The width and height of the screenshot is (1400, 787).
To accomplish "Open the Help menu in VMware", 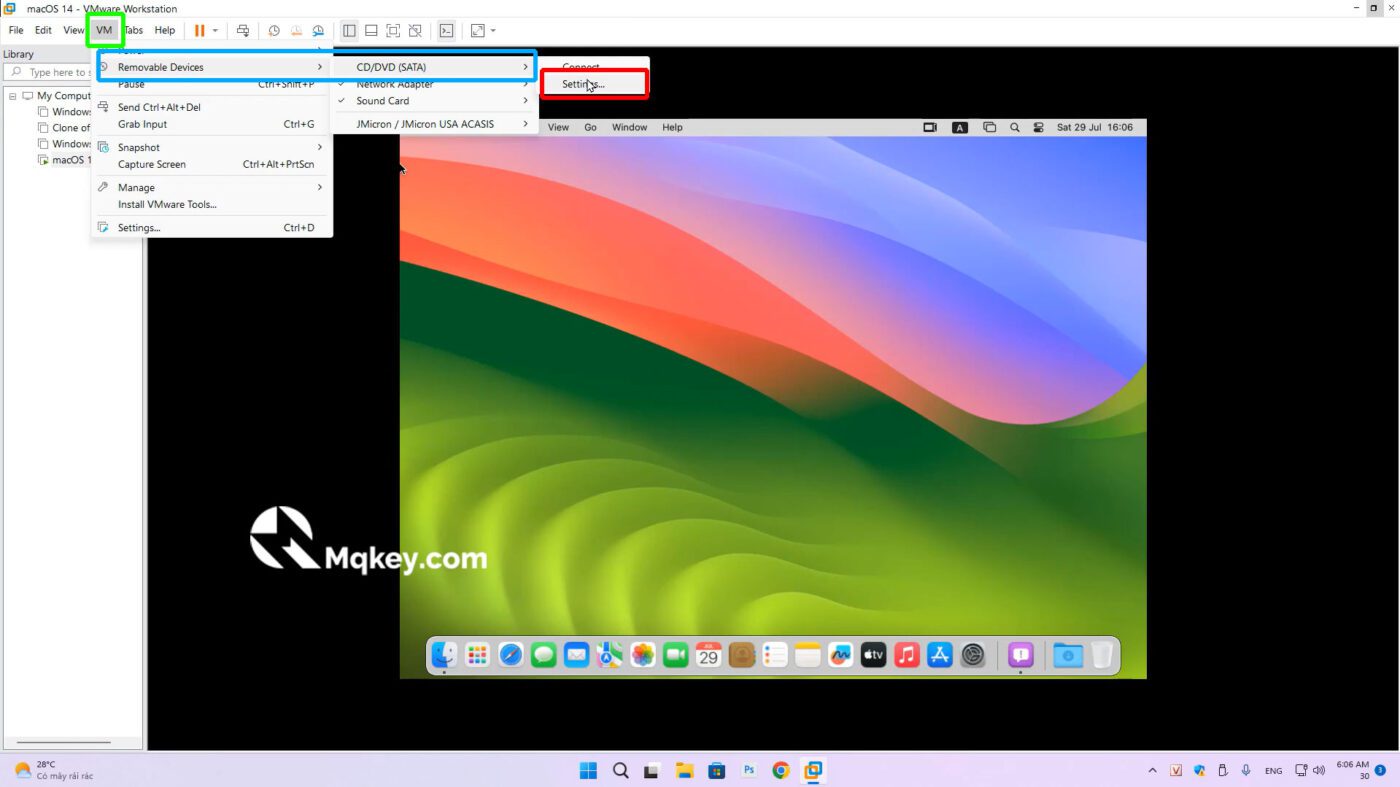I will click(x=165, y=30).
